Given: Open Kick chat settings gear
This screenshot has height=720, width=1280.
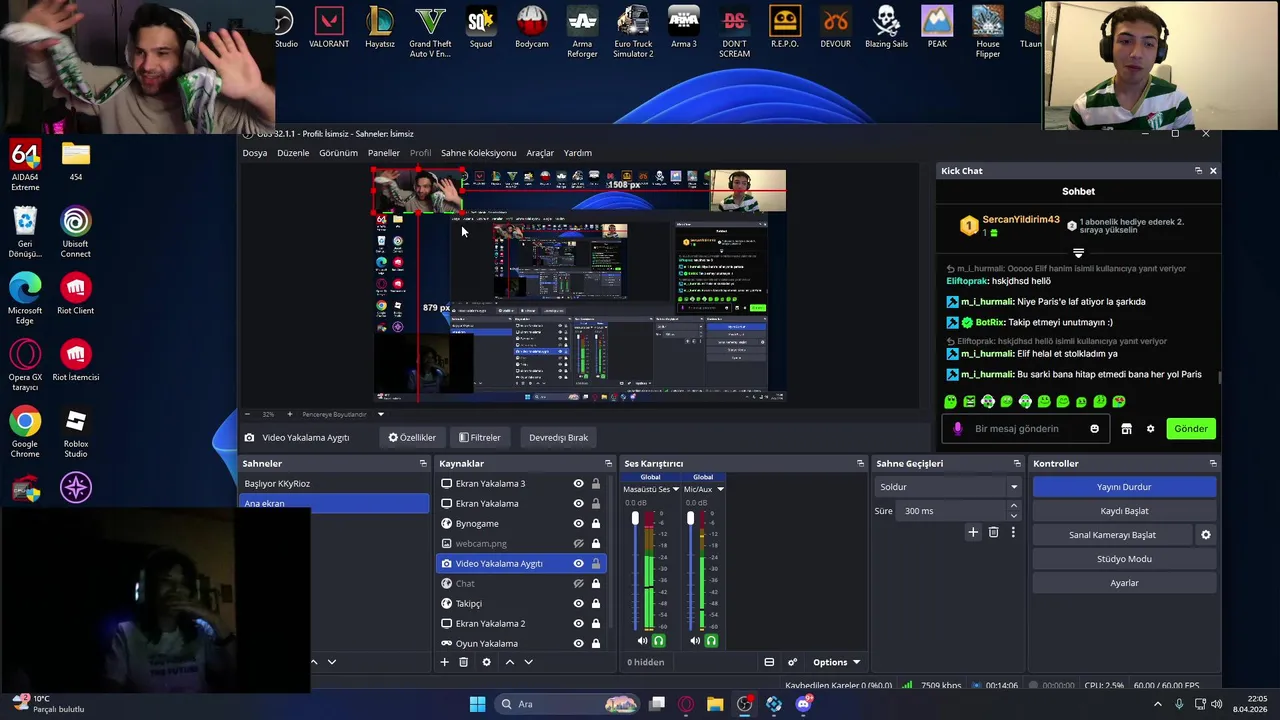Looking at the screenshot, I should (x=1150, y=429).
